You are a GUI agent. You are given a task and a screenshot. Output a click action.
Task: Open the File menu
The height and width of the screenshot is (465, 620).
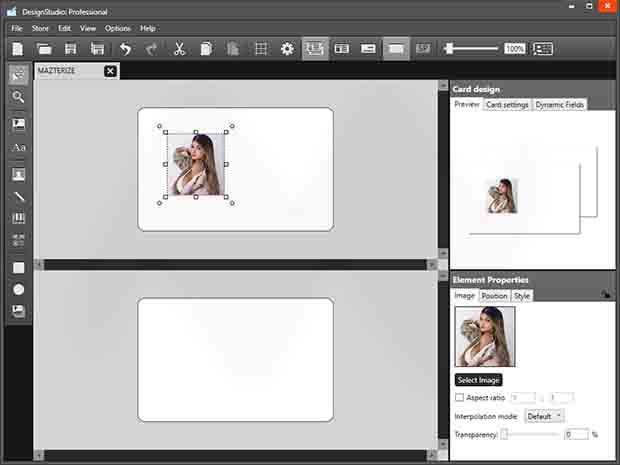pyautogui.click(x=17, y=28)
